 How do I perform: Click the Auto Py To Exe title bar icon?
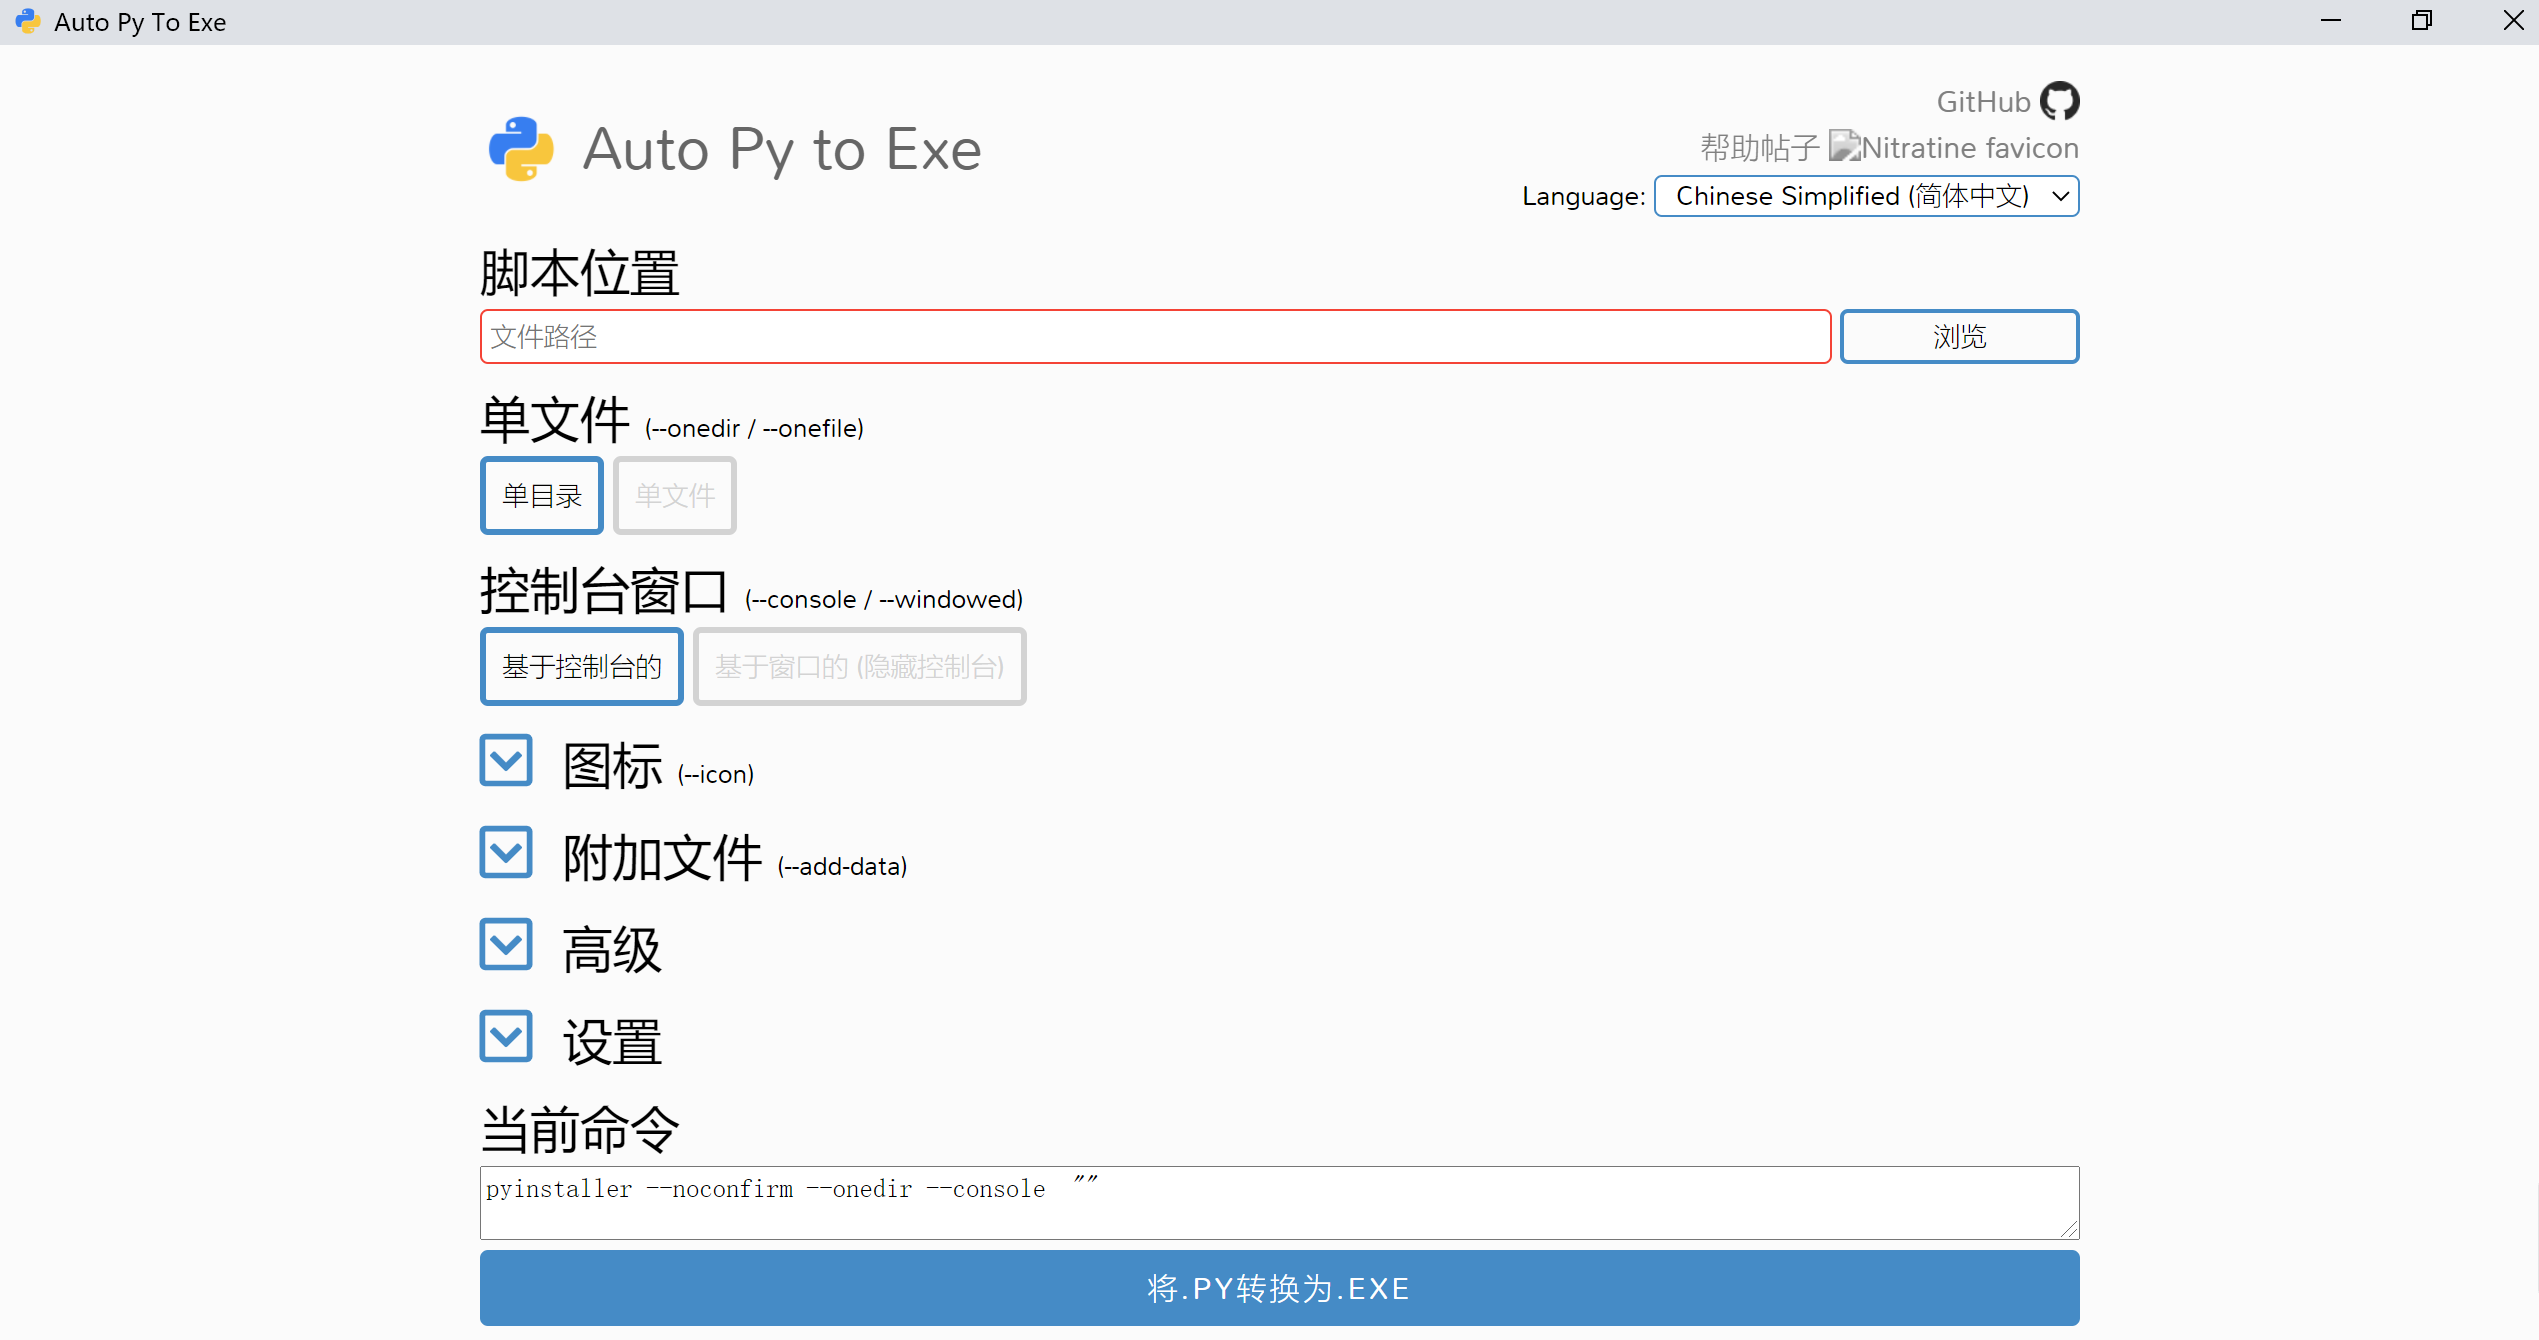coord(27,21)
